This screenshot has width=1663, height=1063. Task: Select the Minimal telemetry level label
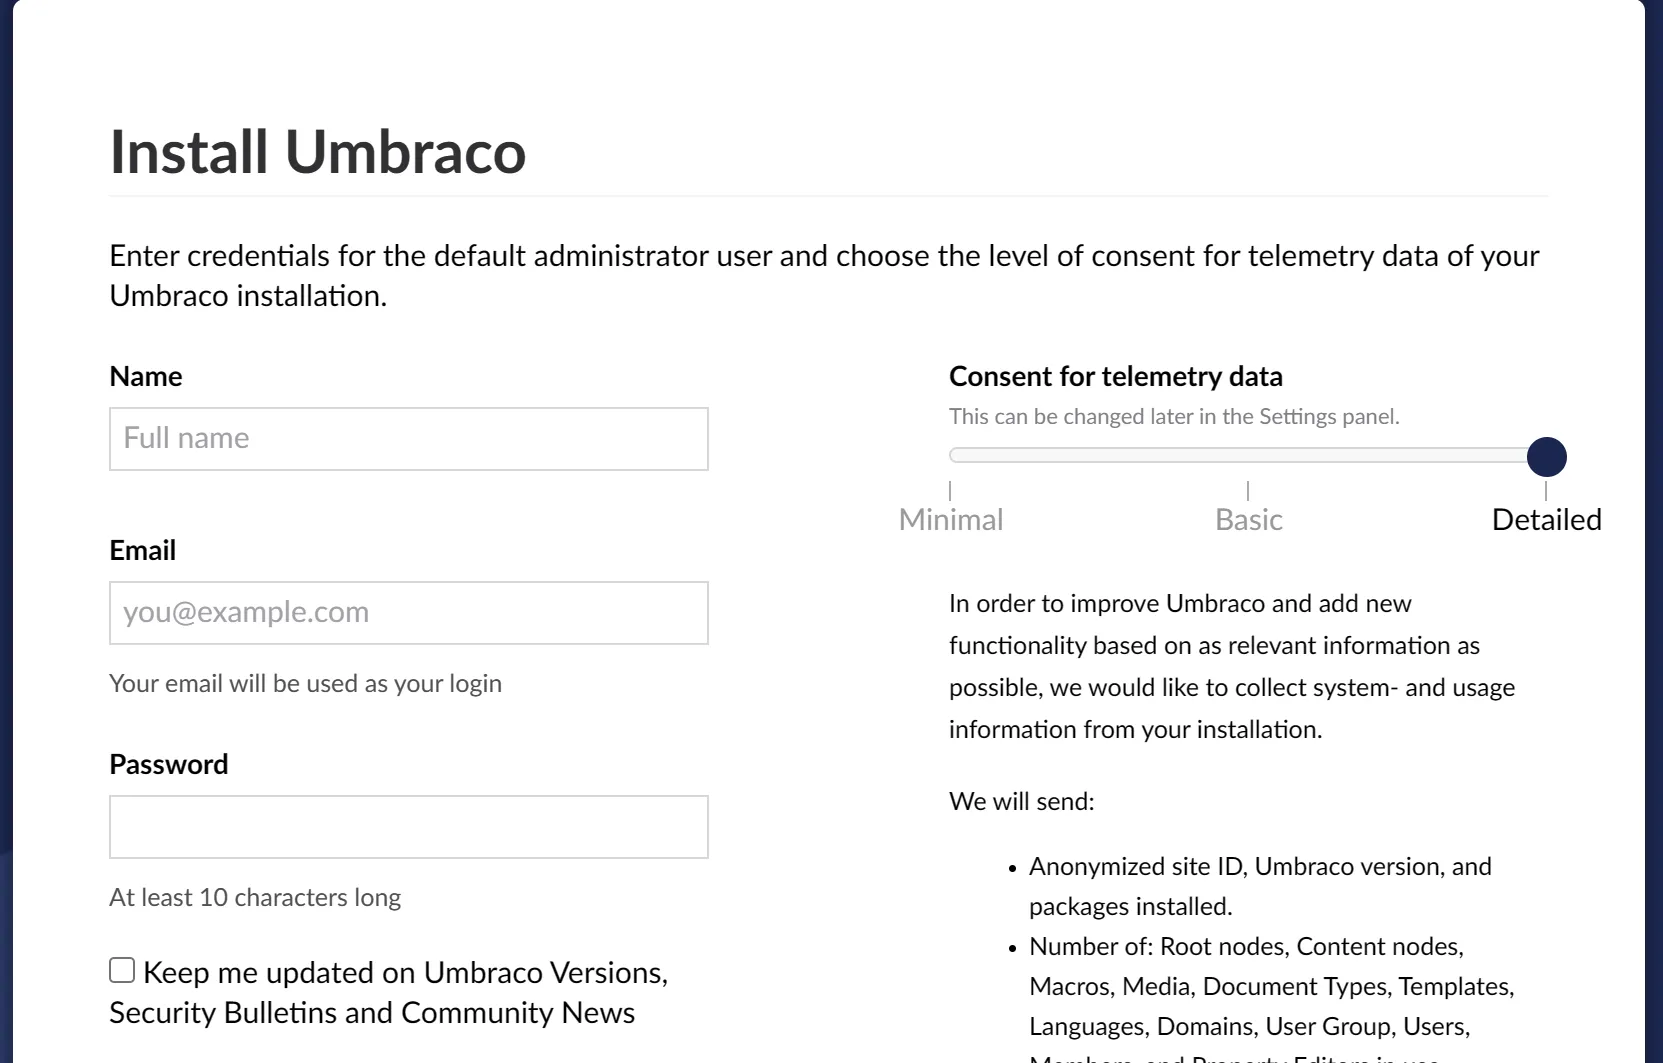point(950,520)
